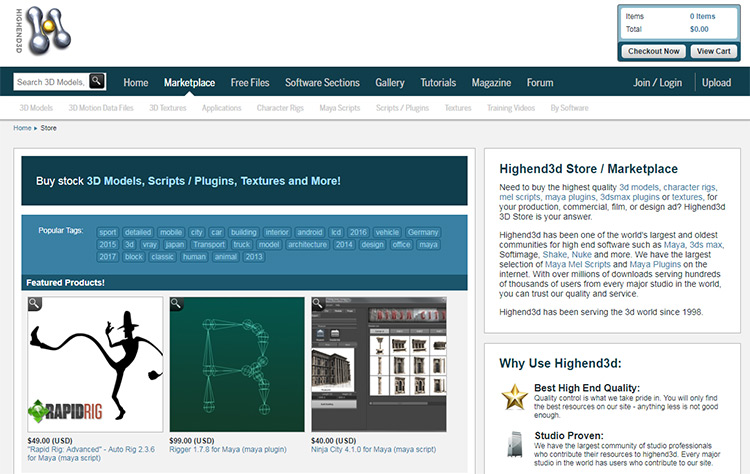Open the Rigger wireframe R thumbnail

coord(237,364)
